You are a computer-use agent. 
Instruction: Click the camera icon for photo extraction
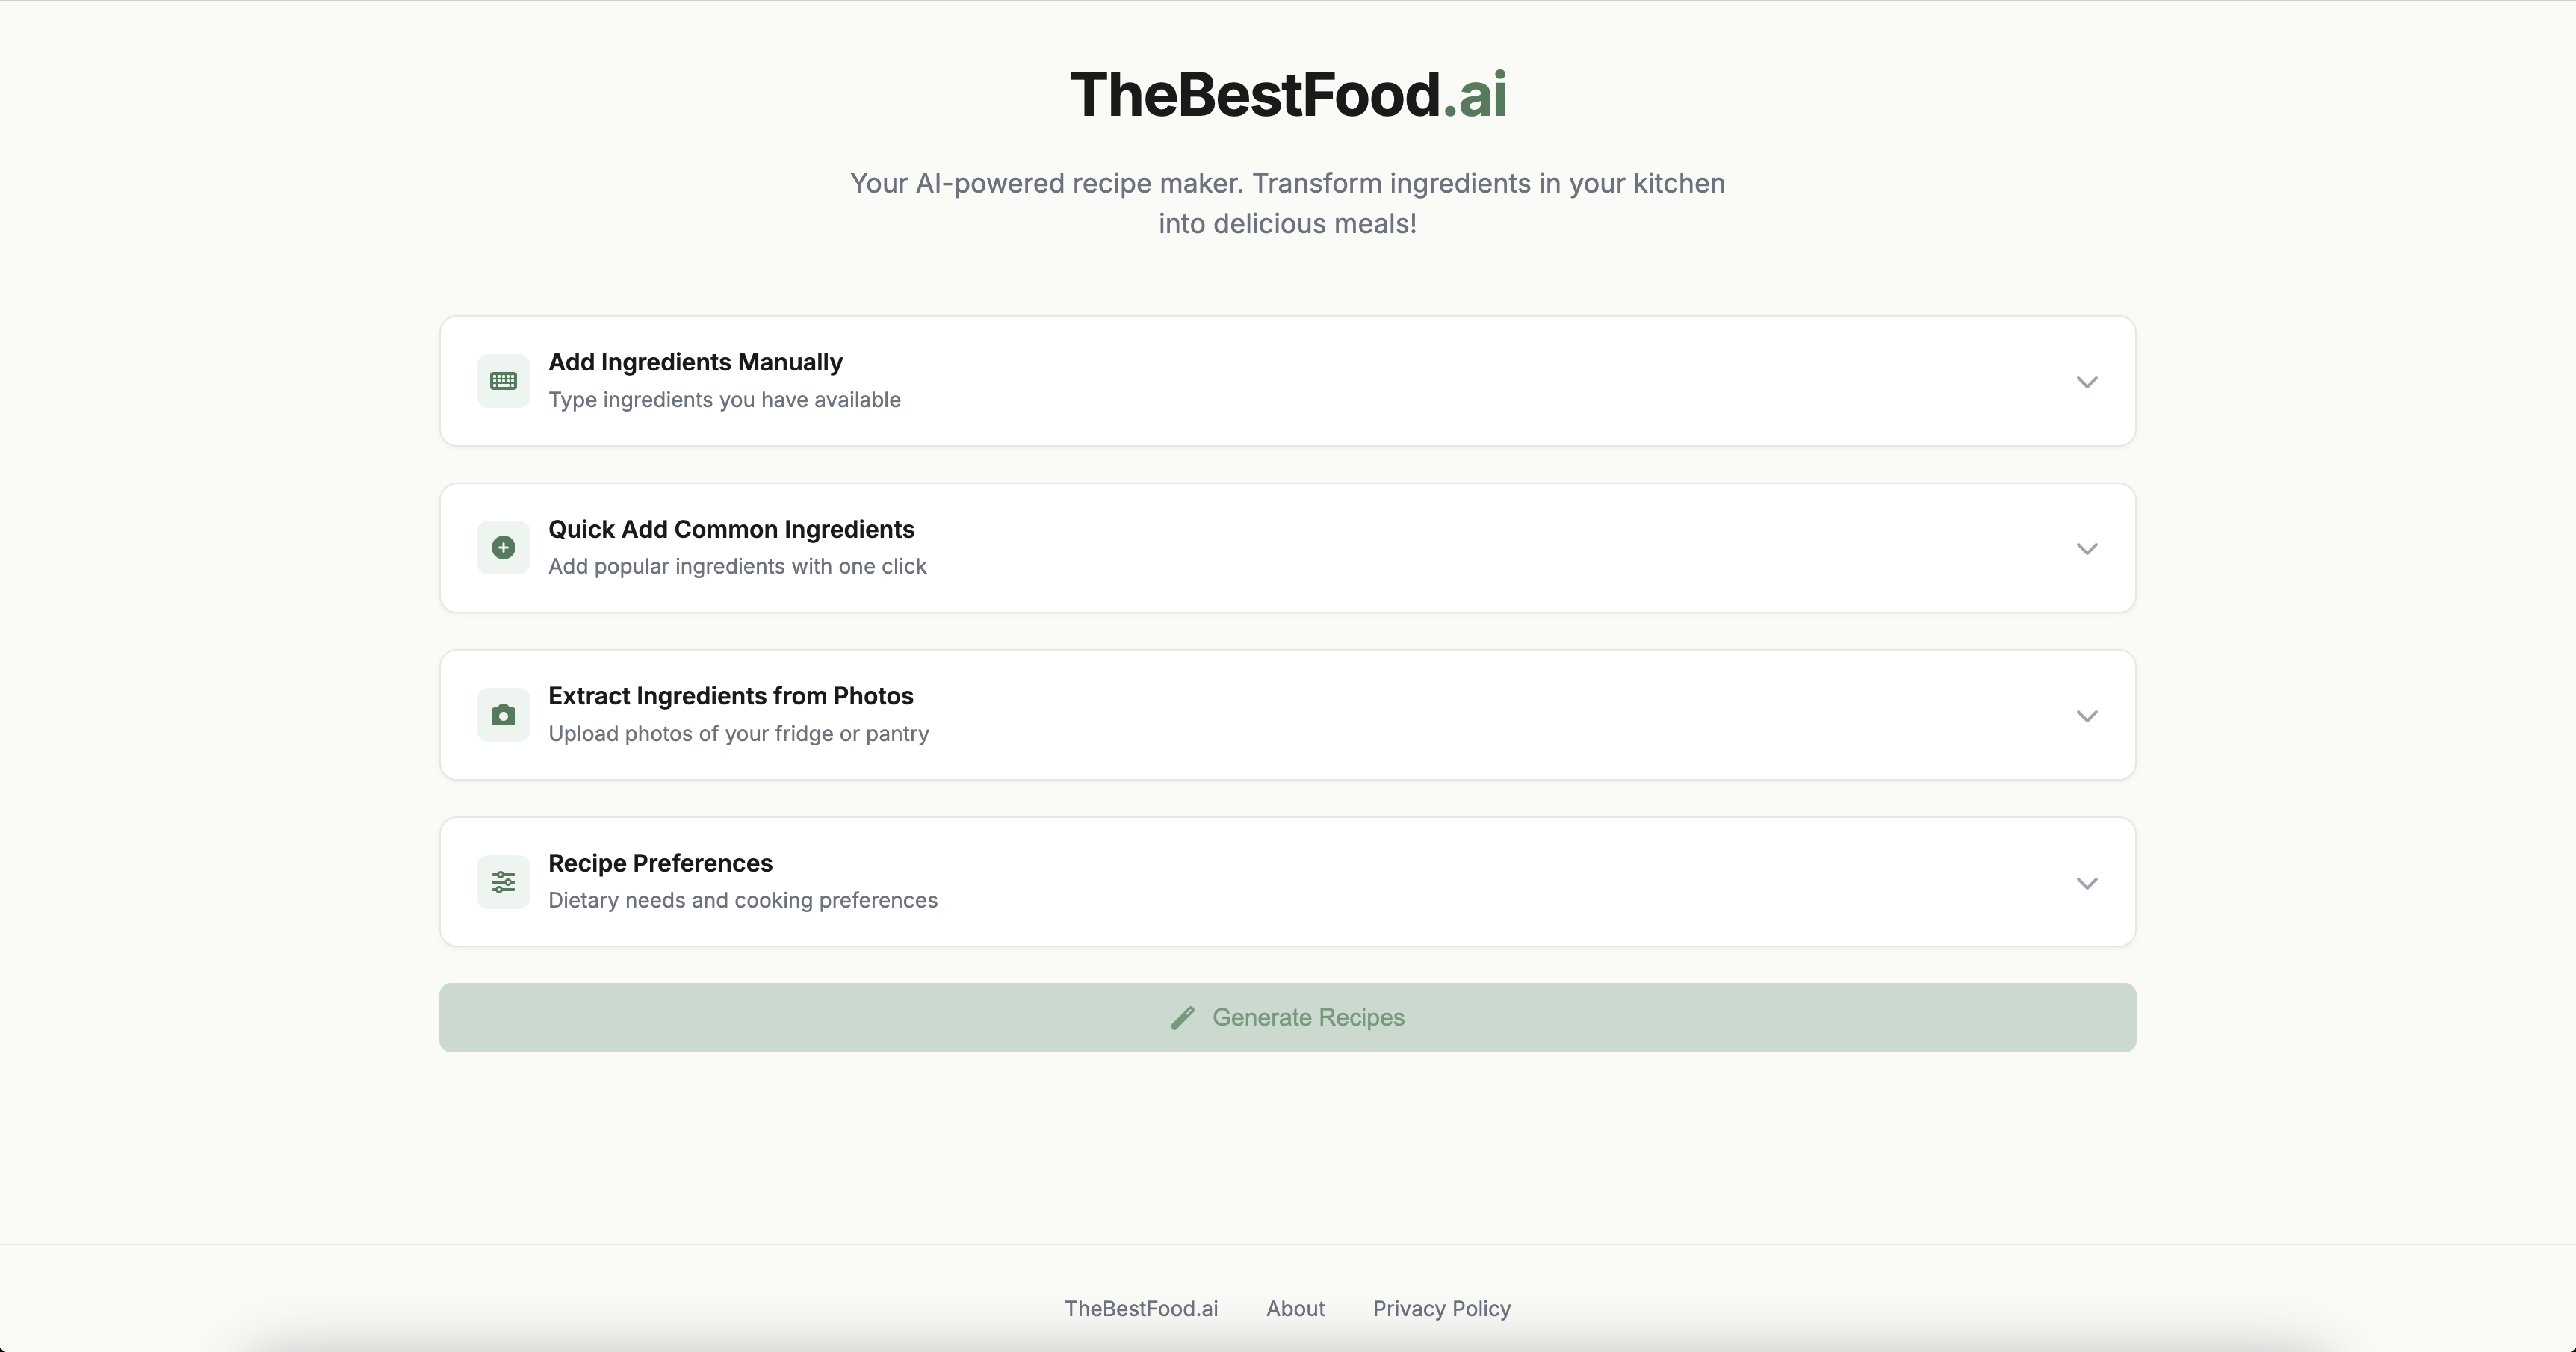[503, 715]
